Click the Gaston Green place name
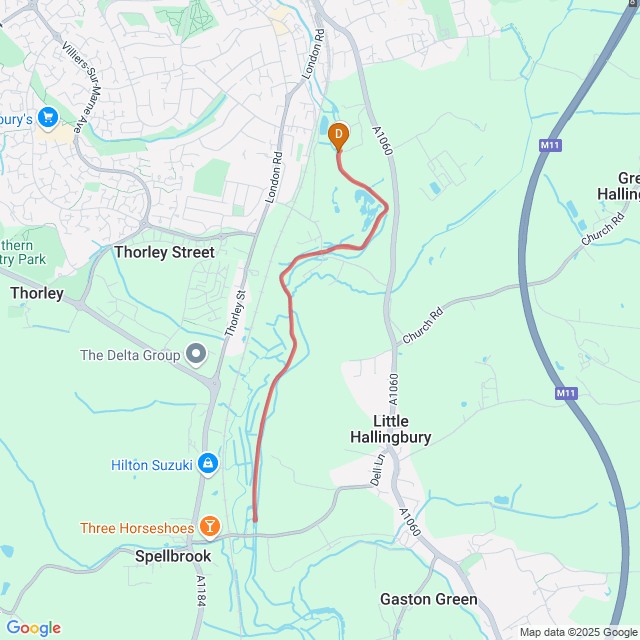640x640 pixels. tap(429, 599)
